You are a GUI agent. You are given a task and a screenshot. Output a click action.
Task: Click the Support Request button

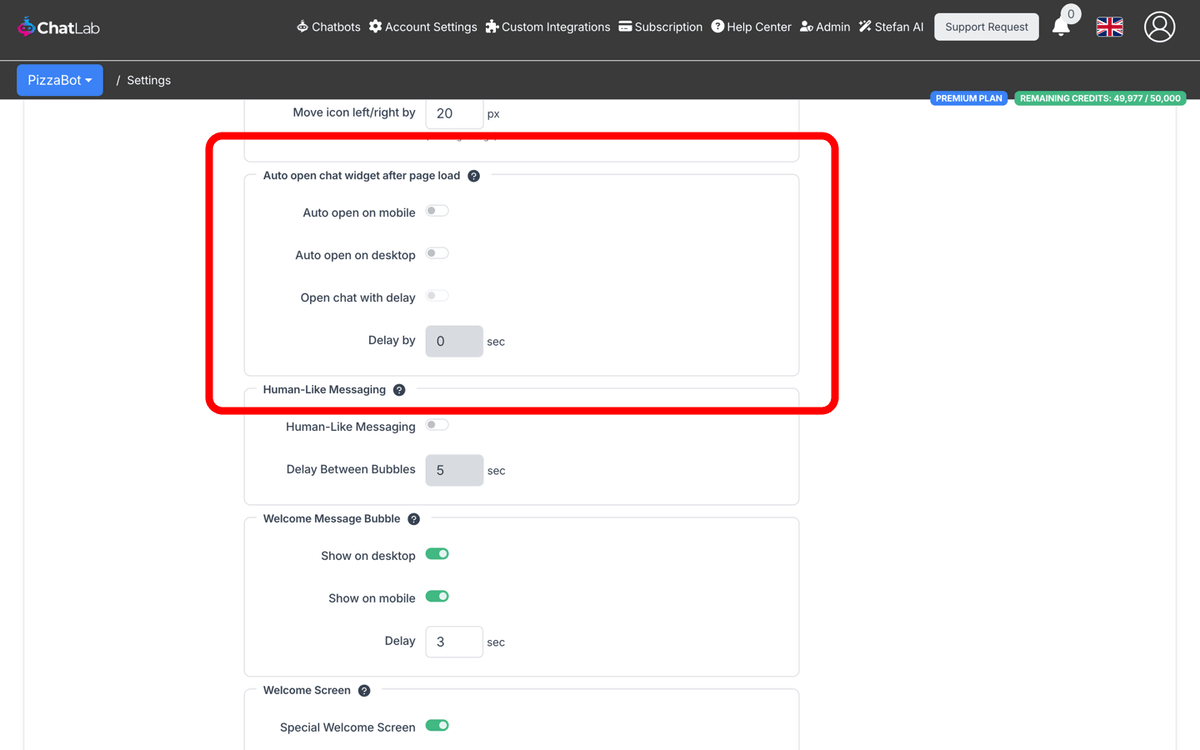986,27
